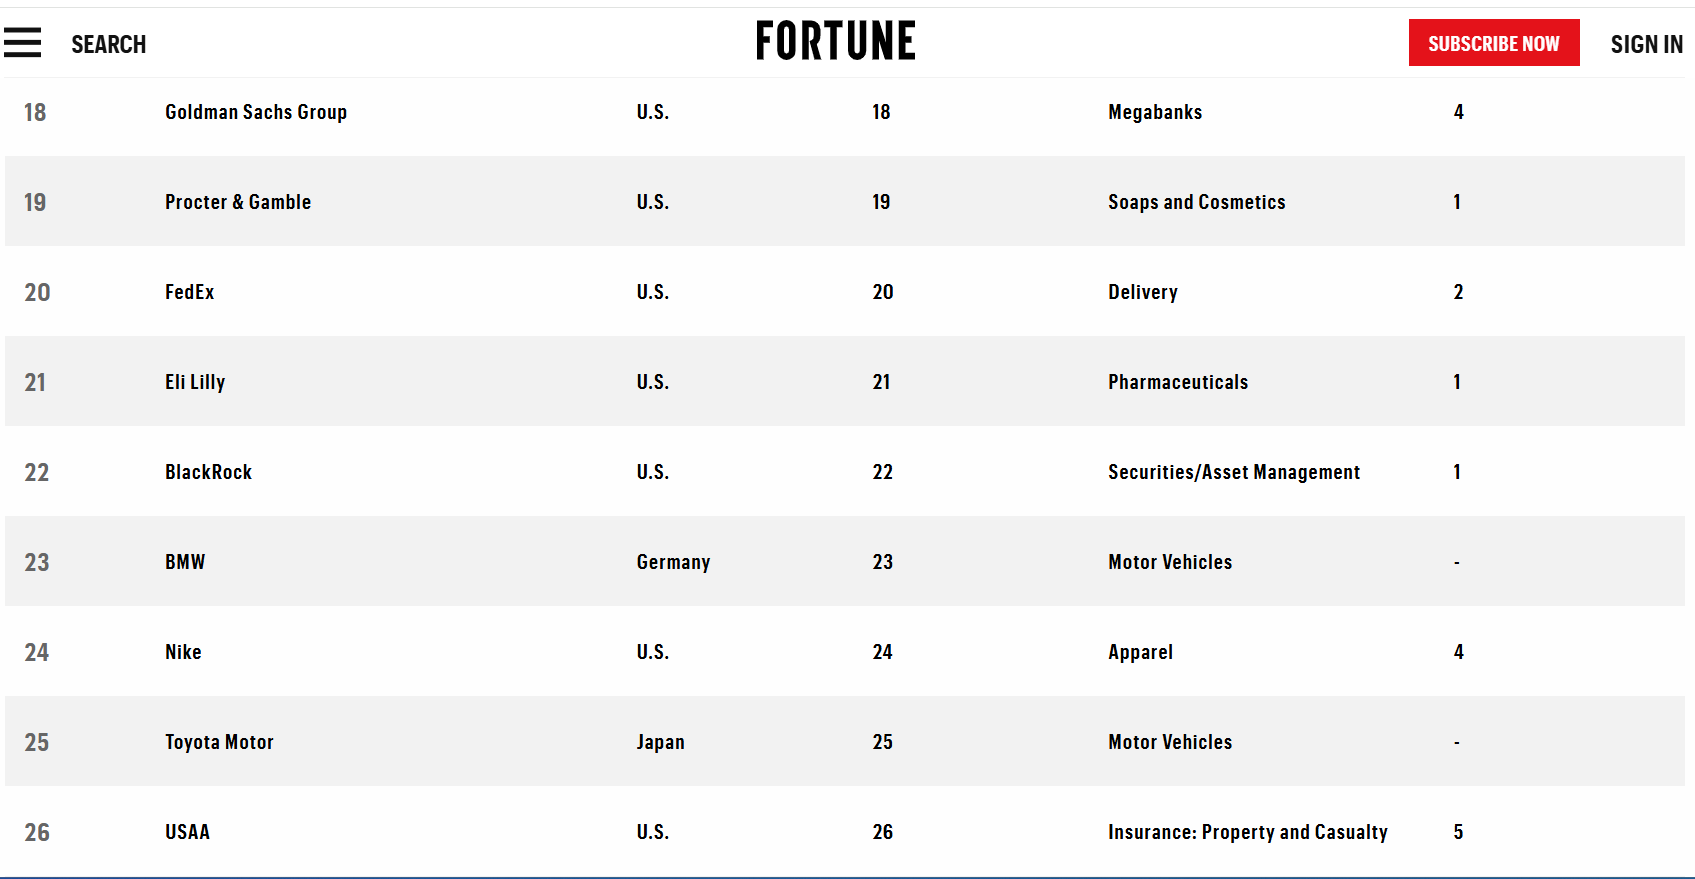Open the Eli Lilly company link

pos(195,382)
